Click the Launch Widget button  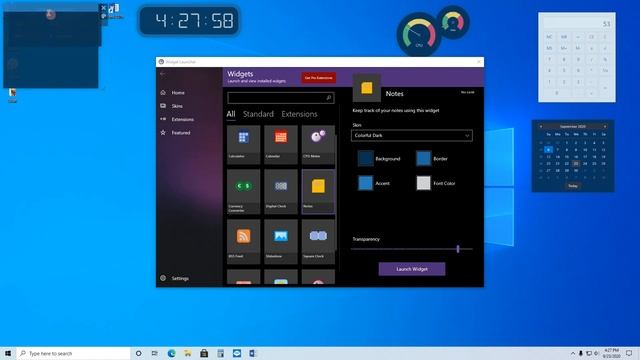[412, 269]
